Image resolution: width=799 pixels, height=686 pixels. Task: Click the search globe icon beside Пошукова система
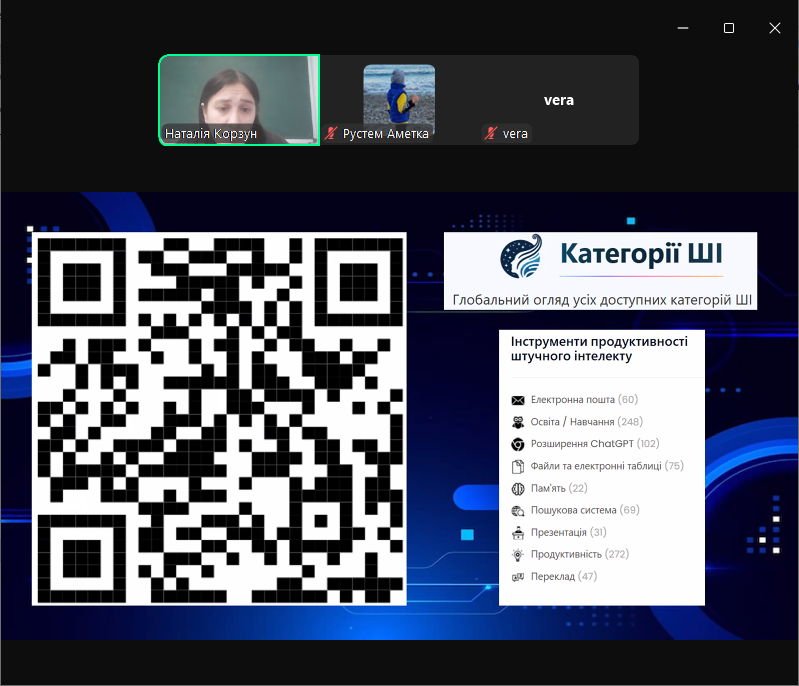tap(518, 510)
